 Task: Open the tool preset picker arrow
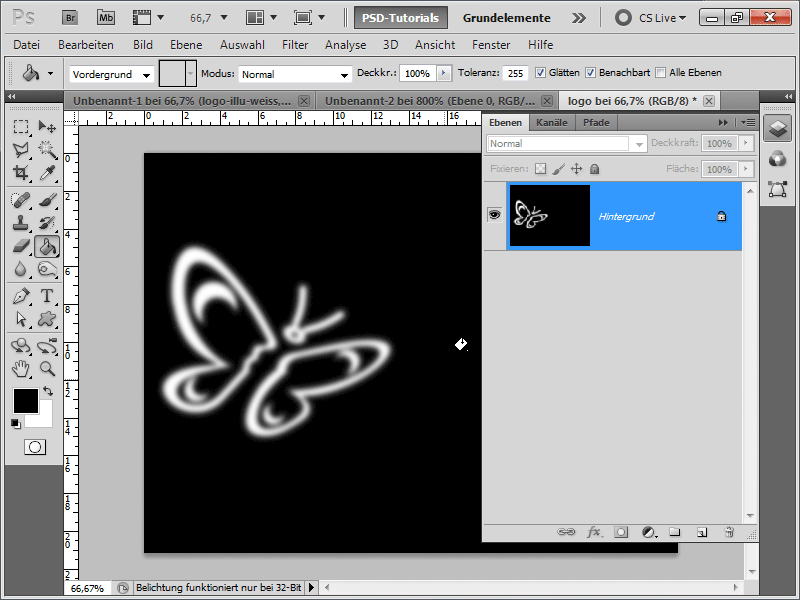50,73
